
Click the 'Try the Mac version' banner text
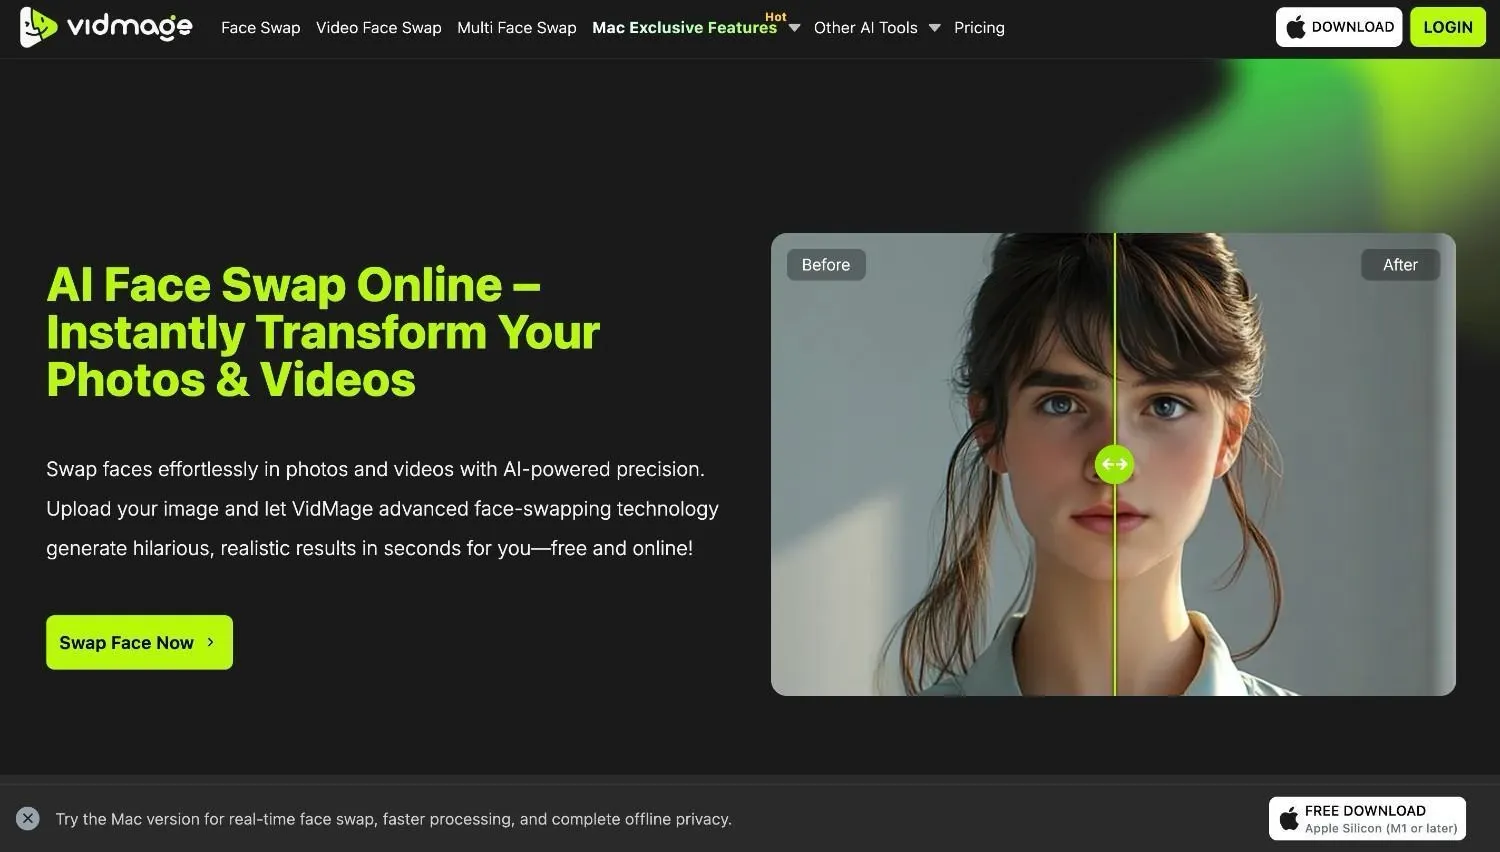coord(394,819)
